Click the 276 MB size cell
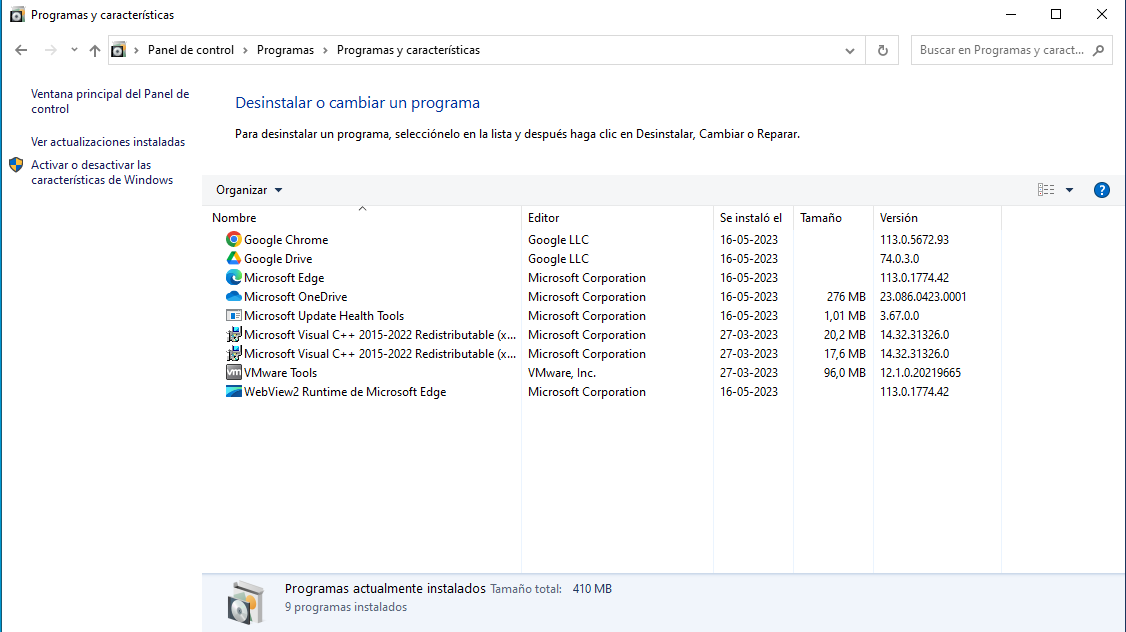The width and height of the screenshot is (1126, 632). 846,297
